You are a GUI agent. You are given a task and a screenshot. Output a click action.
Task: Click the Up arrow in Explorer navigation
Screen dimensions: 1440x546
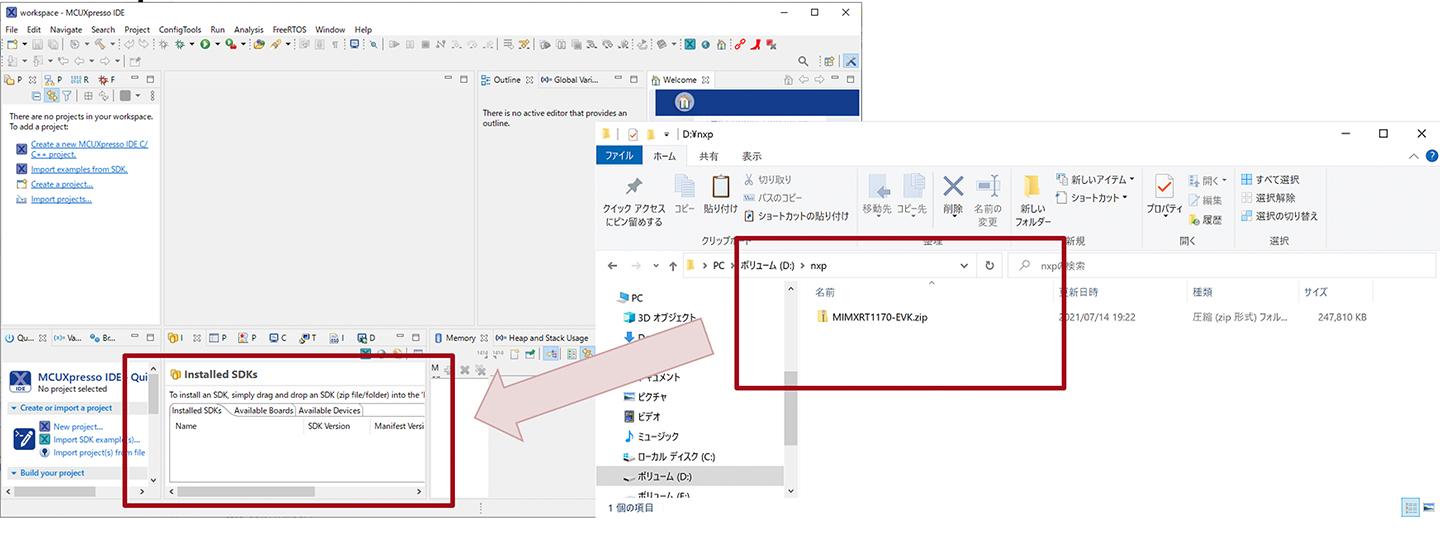point(672,266)
